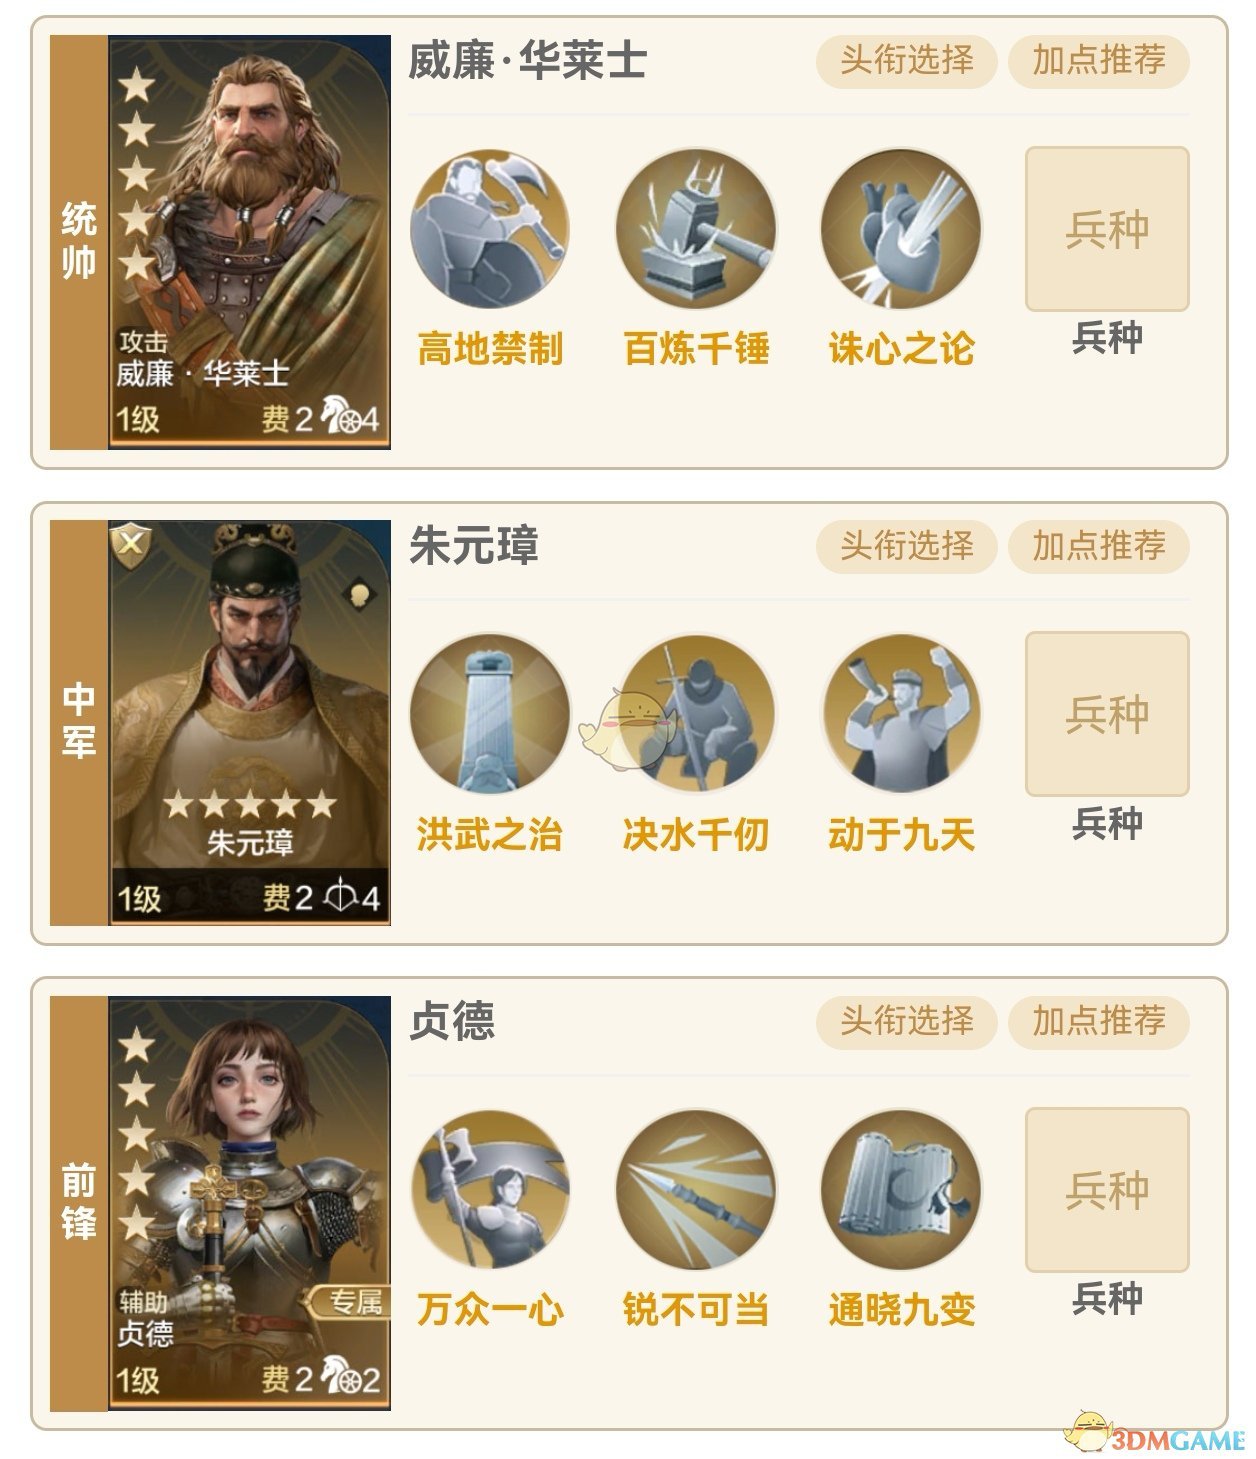The width and height of the screenshot is (1256, 1459).
Task: Select the 动于九天 horn skill icon
Action: tap(901, 713)
